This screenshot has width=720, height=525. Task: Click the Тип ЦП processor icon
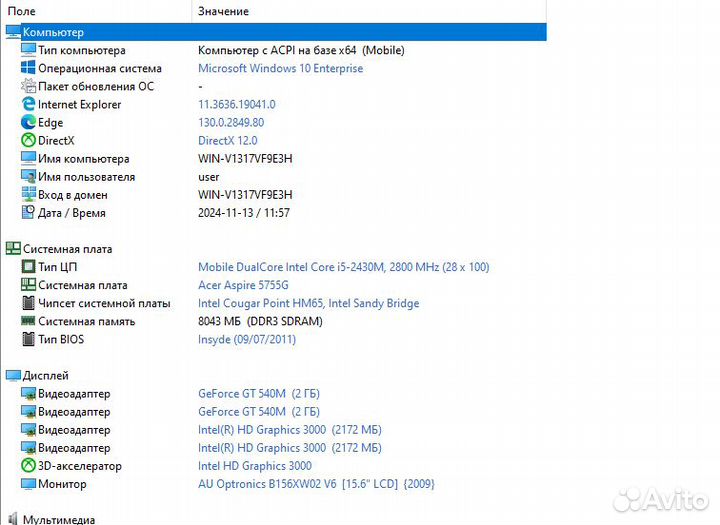click(x=28, y=266)
